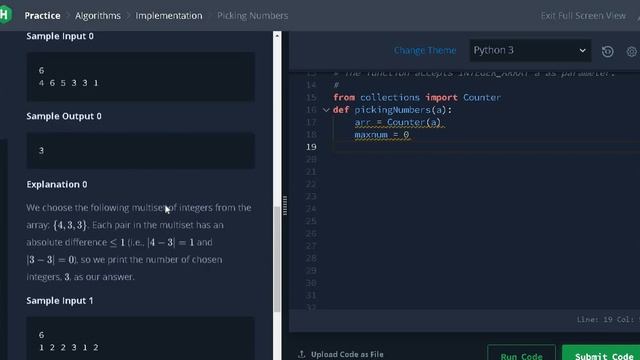This screenshot has height=360, width=640.
Task: Click the Sample Output 0 heading
Action: pyautogui.click(x=64, y=116)
